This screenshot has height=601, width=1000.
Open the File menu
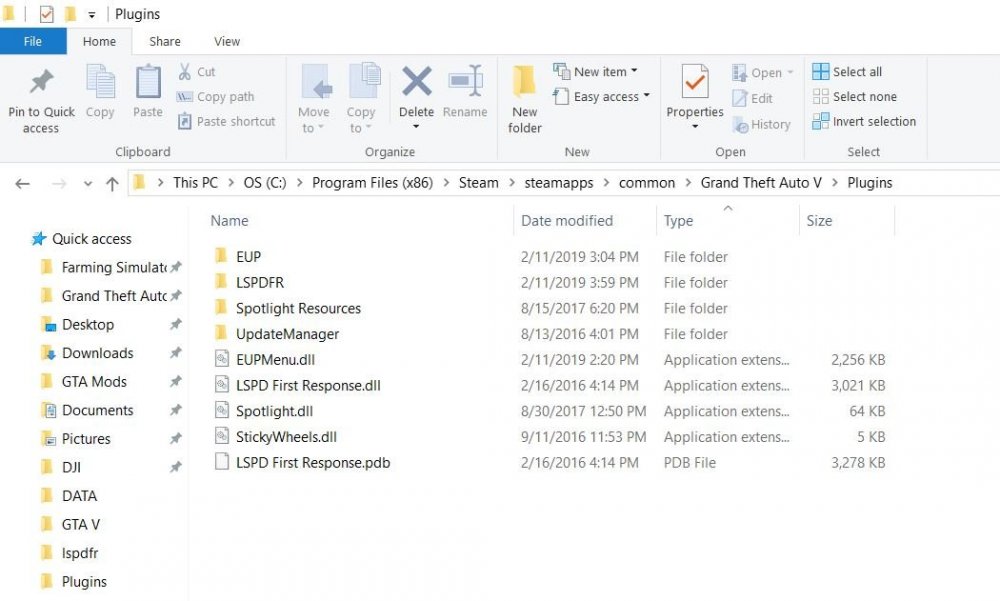pyautogui.click(x=33, y=41)
